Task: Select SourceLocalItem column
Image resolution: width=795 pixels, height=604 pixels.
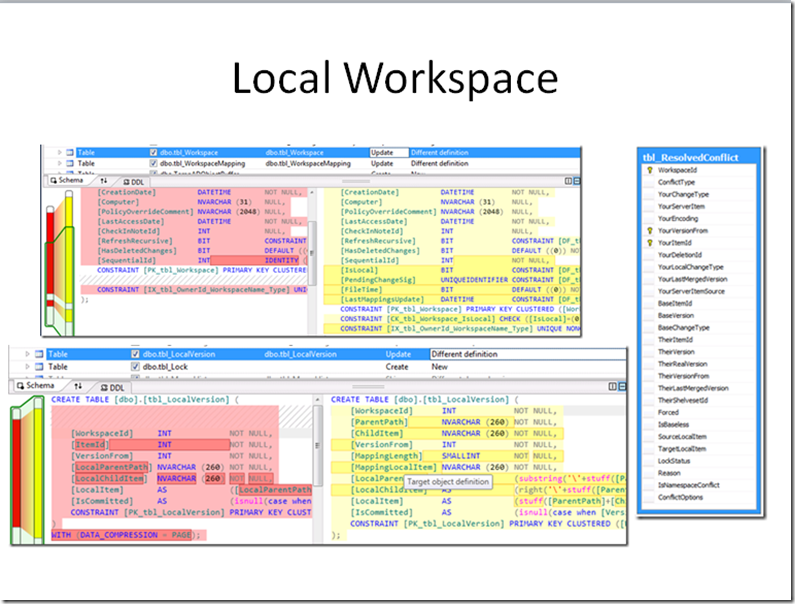Action: 682,437
